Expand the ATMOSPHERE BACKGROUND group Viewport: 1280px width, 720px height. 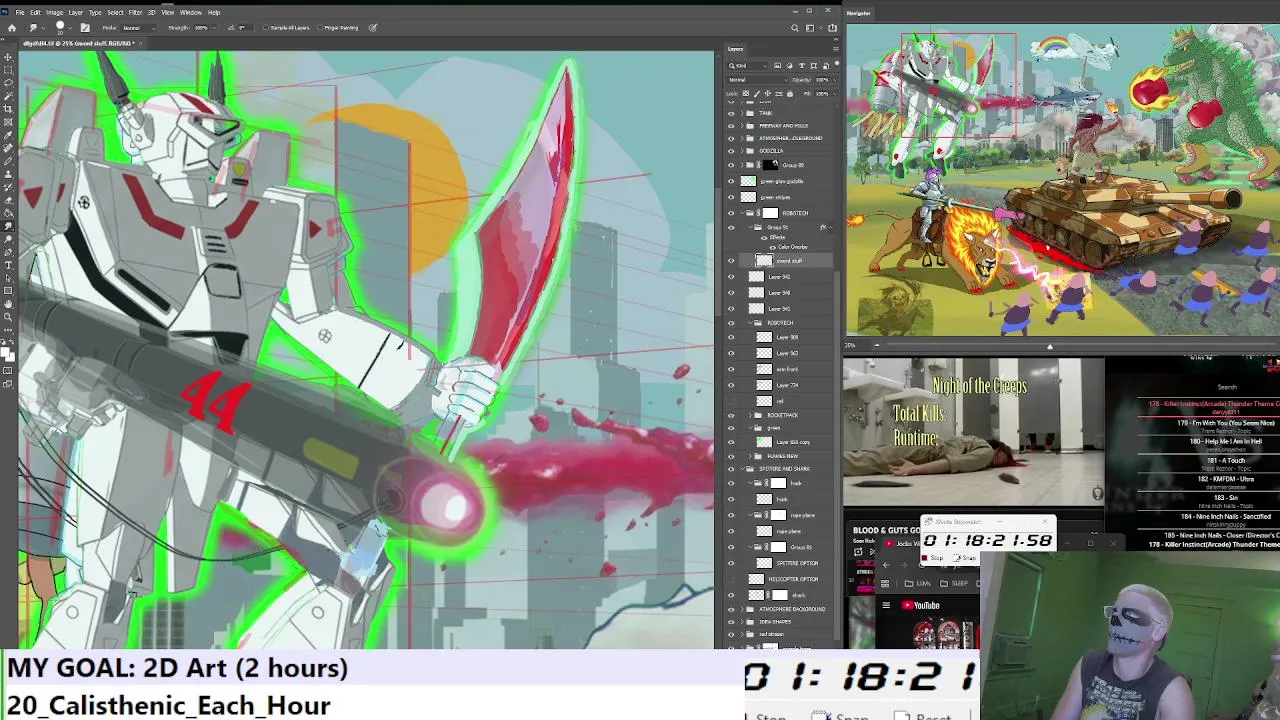click(x=742, y=609)
